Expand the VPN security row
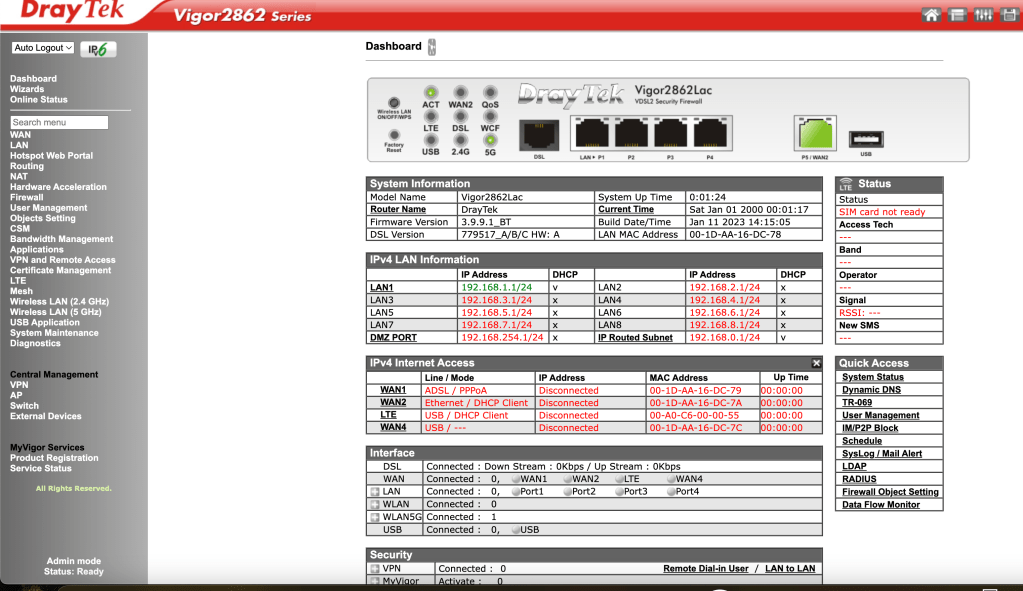Screen dimensions: 1023x591 [375, 569]
